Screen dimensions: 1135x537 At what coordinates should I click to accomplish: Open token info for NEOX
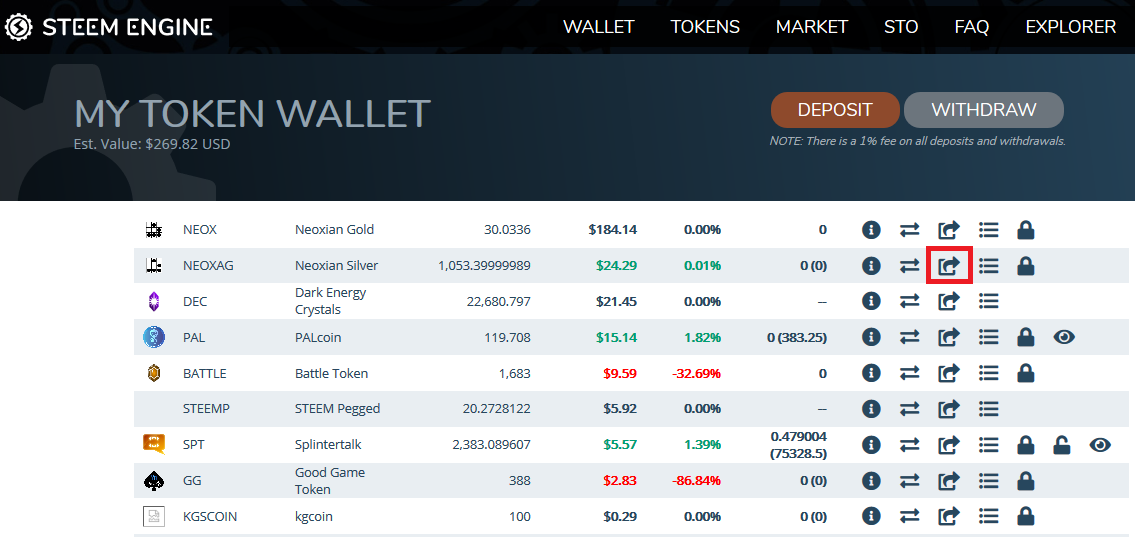coord(871,230)
